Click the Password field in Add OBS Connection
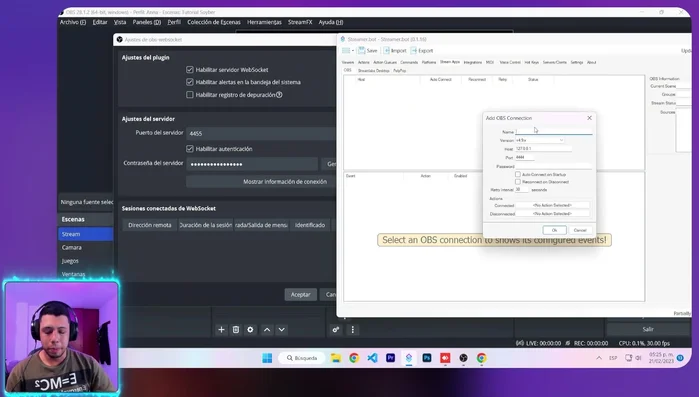Screen dimensions: 699x397 [x=554, y=166]
